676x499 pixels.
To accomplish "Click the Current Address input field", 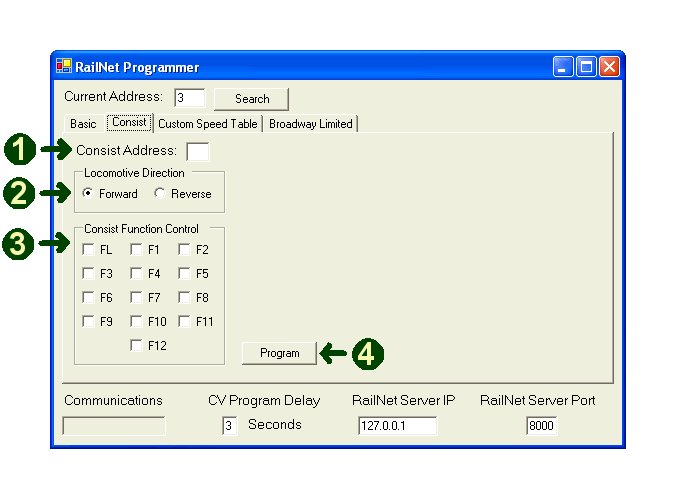I will [190, 98].
